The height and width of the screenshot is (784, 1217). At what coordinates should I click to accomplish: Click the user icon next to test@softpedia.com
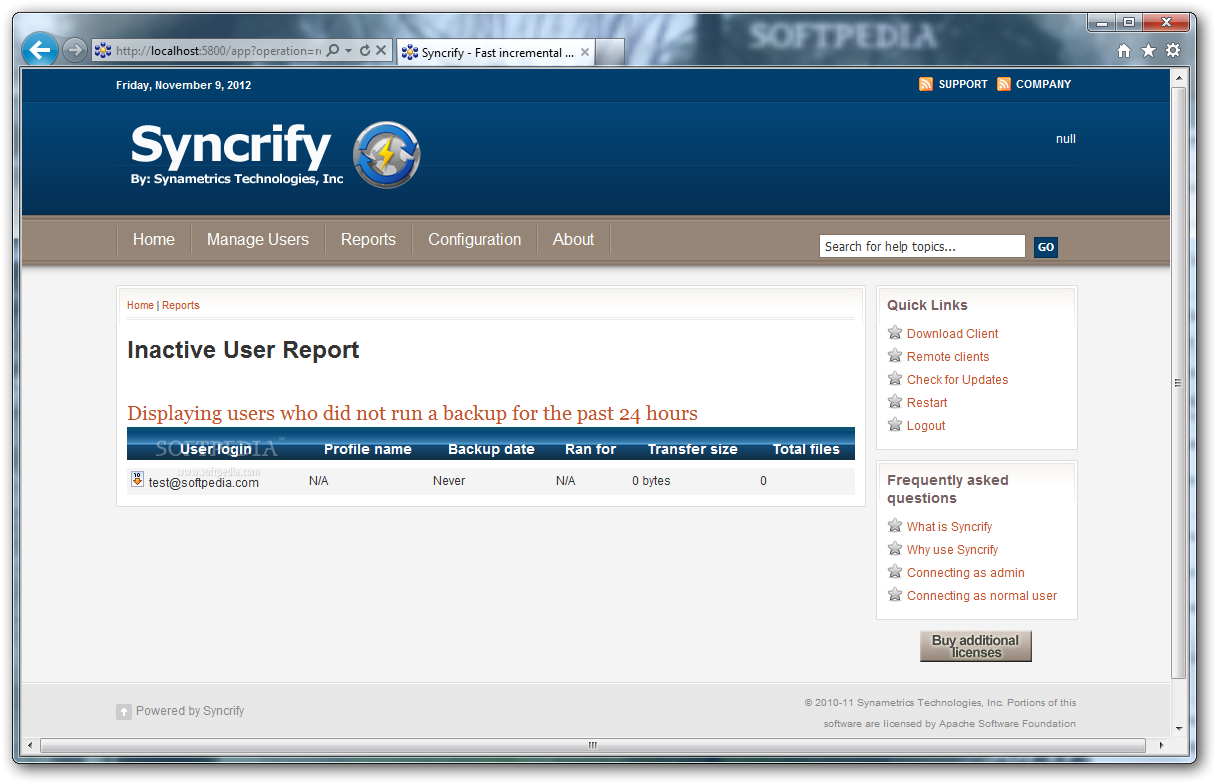pyautogui.click(x=137, y=480)
